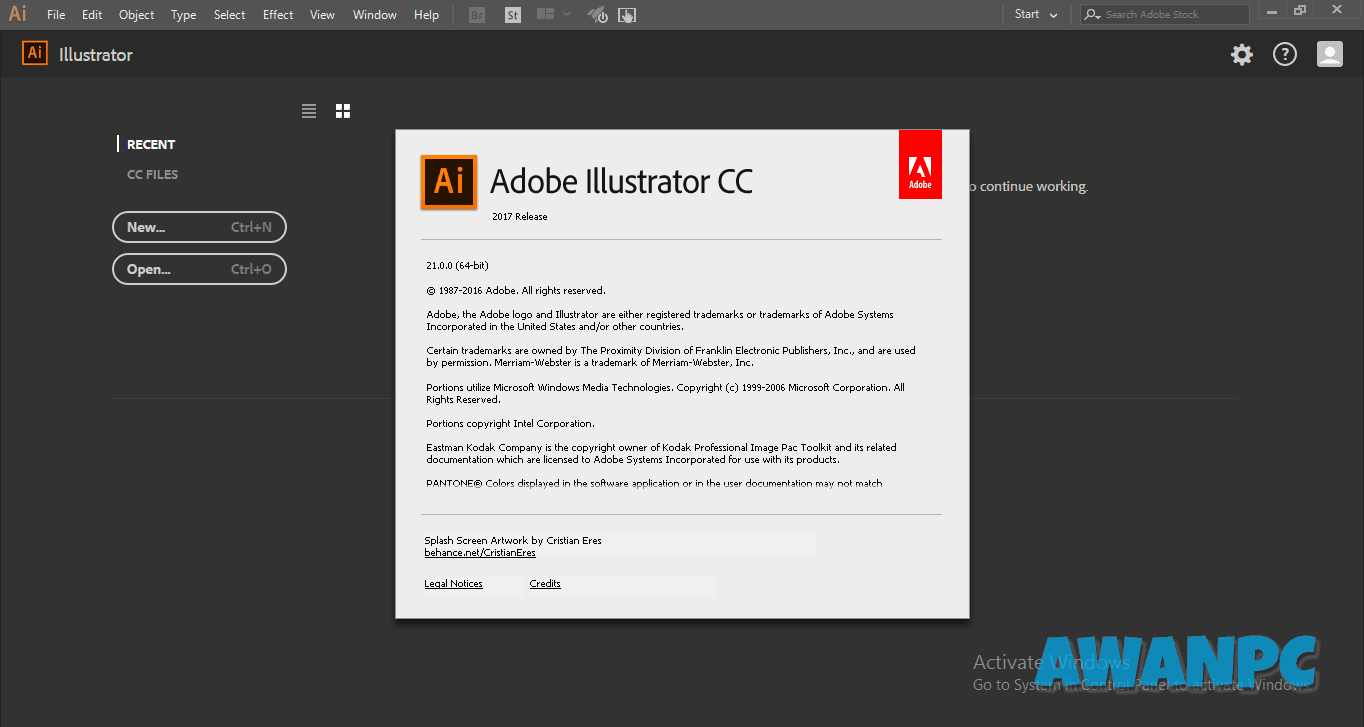Open the Credits link
The width and height of the screenshot is (1364, 727).
[x=545, y=584]
